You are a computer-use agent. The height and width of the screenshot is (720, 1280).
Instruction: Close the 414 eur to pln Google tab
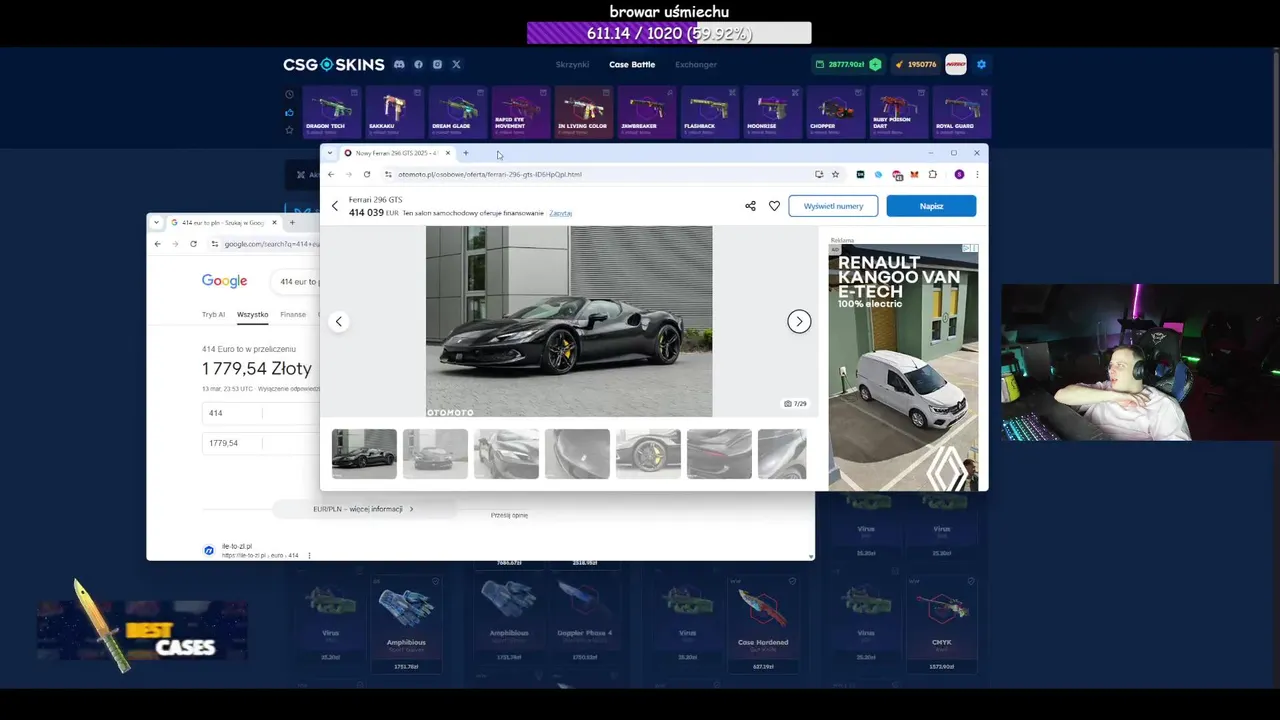pyautogui.click(x=274, y=222)
